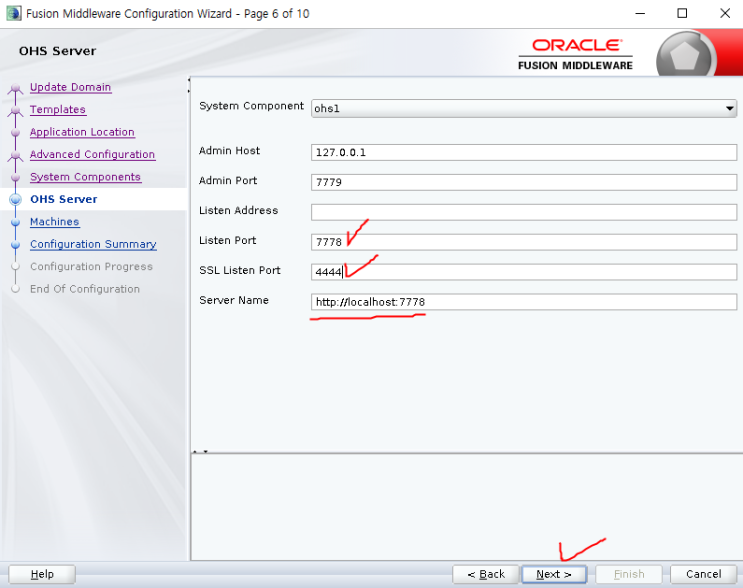743x588 pixels.
Task: Click the SSL Listen Port label
Action: 240,270
